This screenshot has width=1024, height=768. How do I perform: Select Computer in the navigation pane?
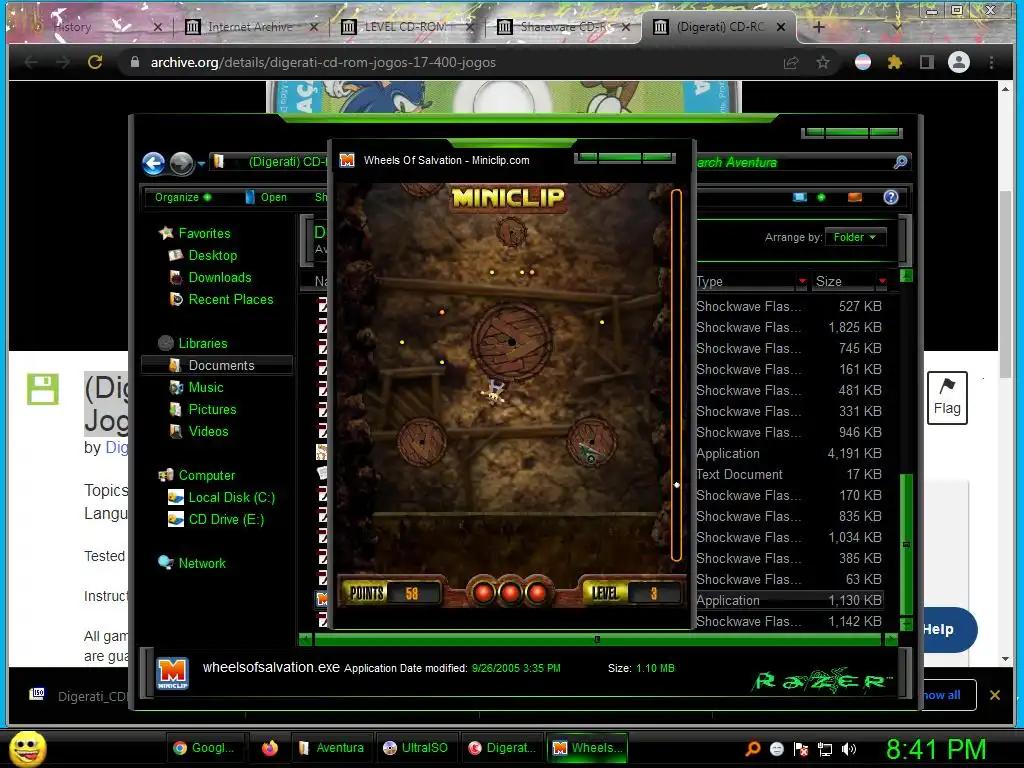(207, 475)
